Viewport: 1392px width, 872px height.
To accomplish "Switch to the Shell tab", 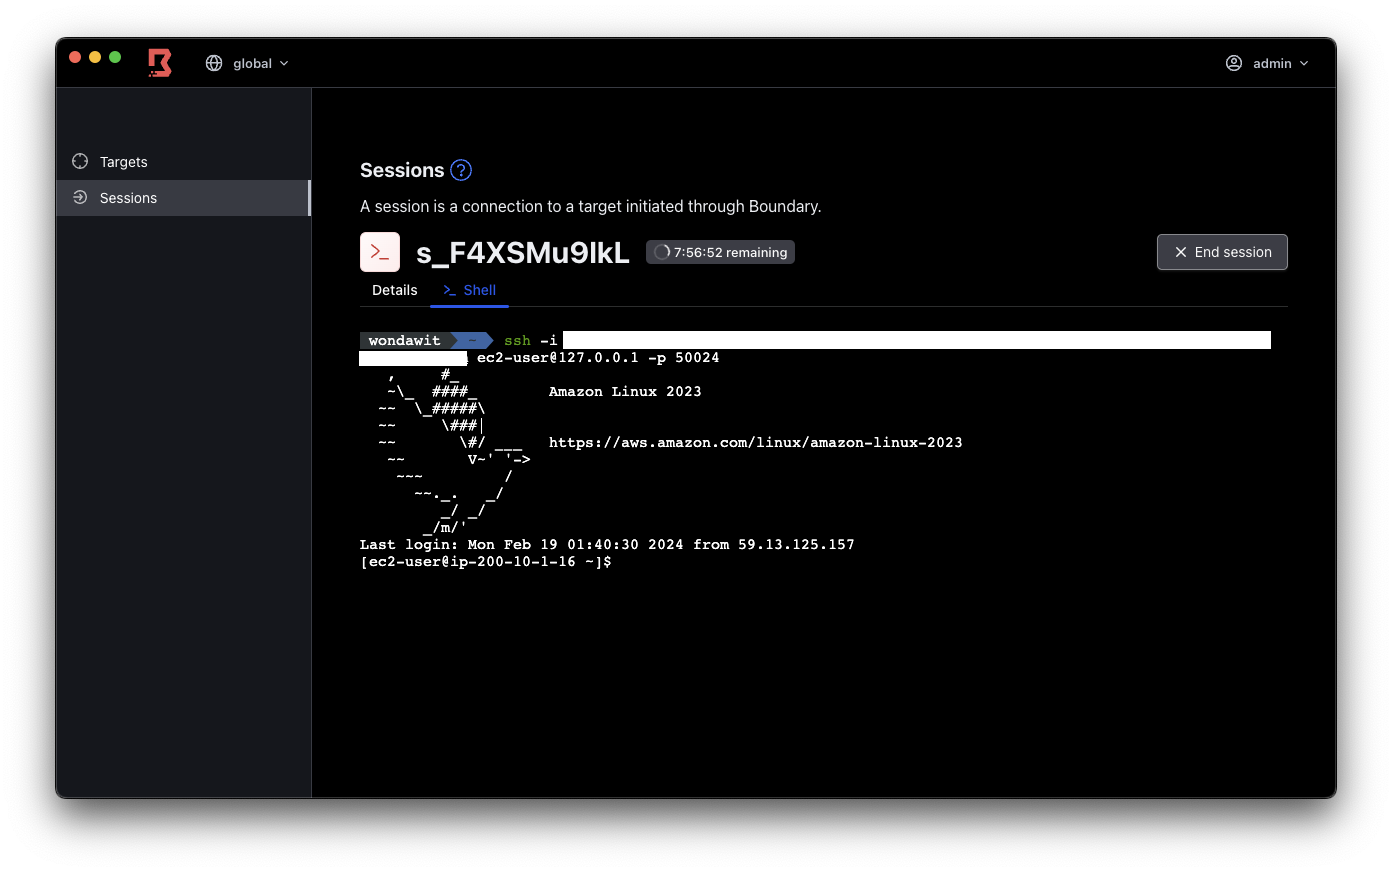I will tap(469, 290).
